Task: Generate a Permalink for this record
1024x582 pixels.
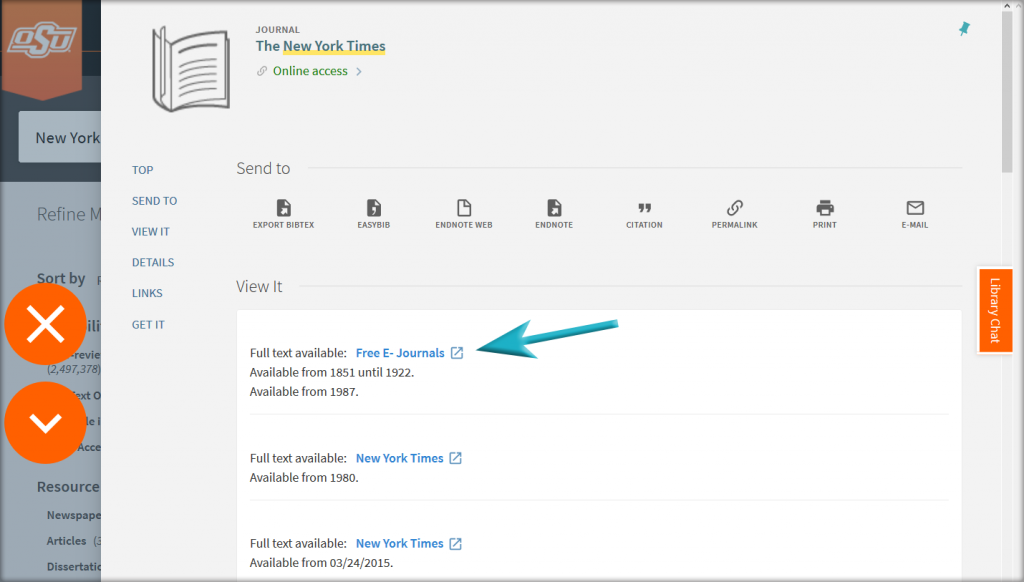Action: point(734,213)
